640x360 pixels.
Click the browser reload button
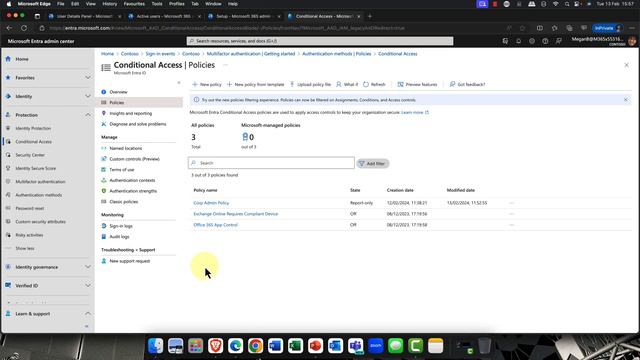pyautogui.click(x=24, y=28)
